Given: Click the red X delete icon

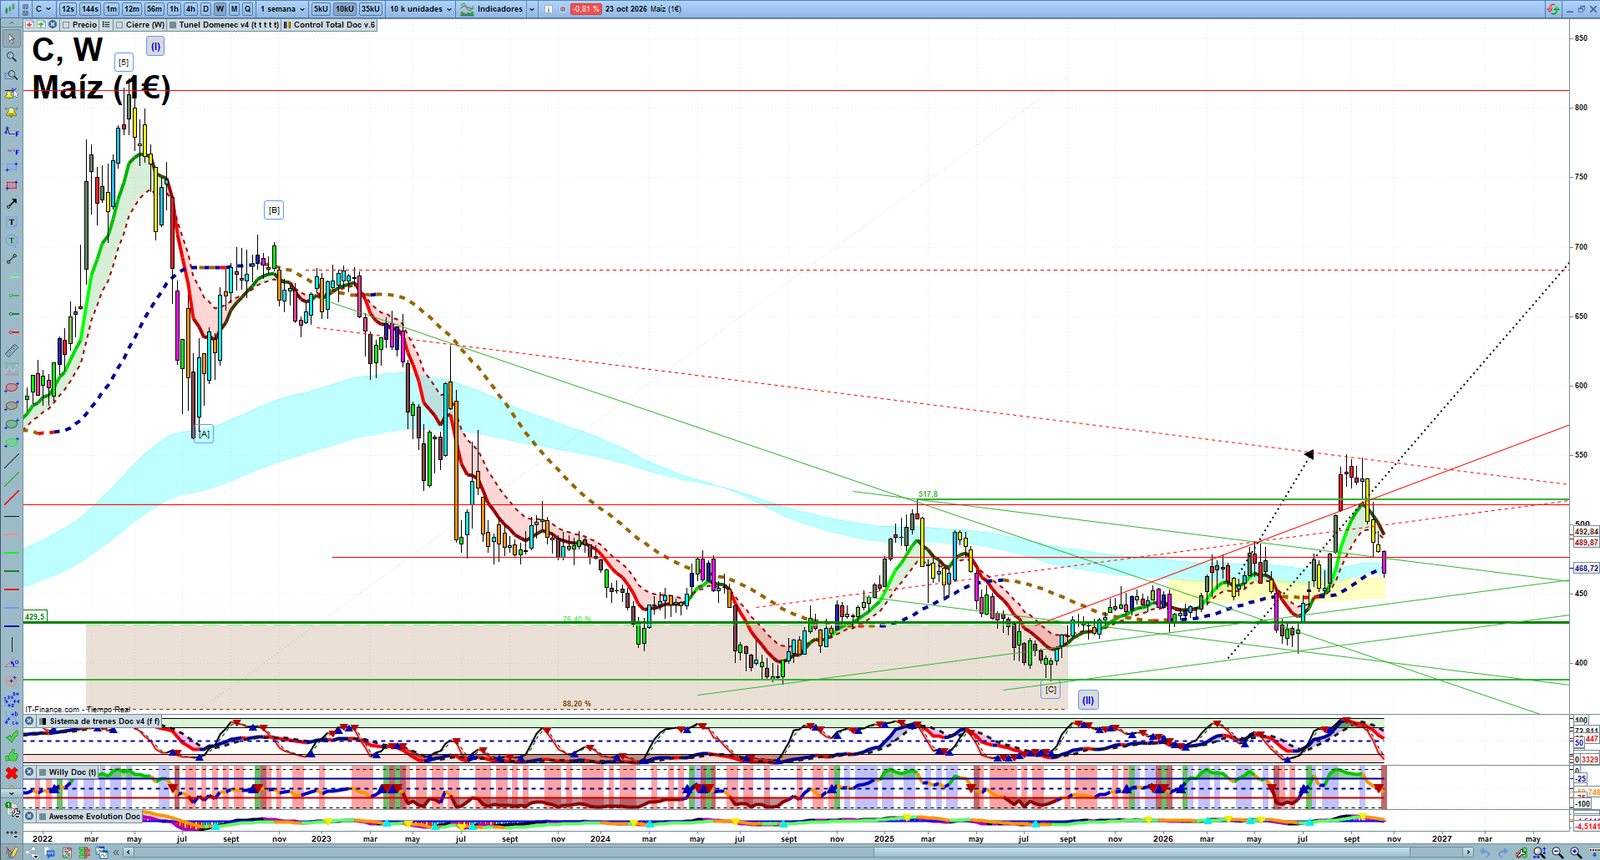Looking at the screenshot, I should (11, 774).
